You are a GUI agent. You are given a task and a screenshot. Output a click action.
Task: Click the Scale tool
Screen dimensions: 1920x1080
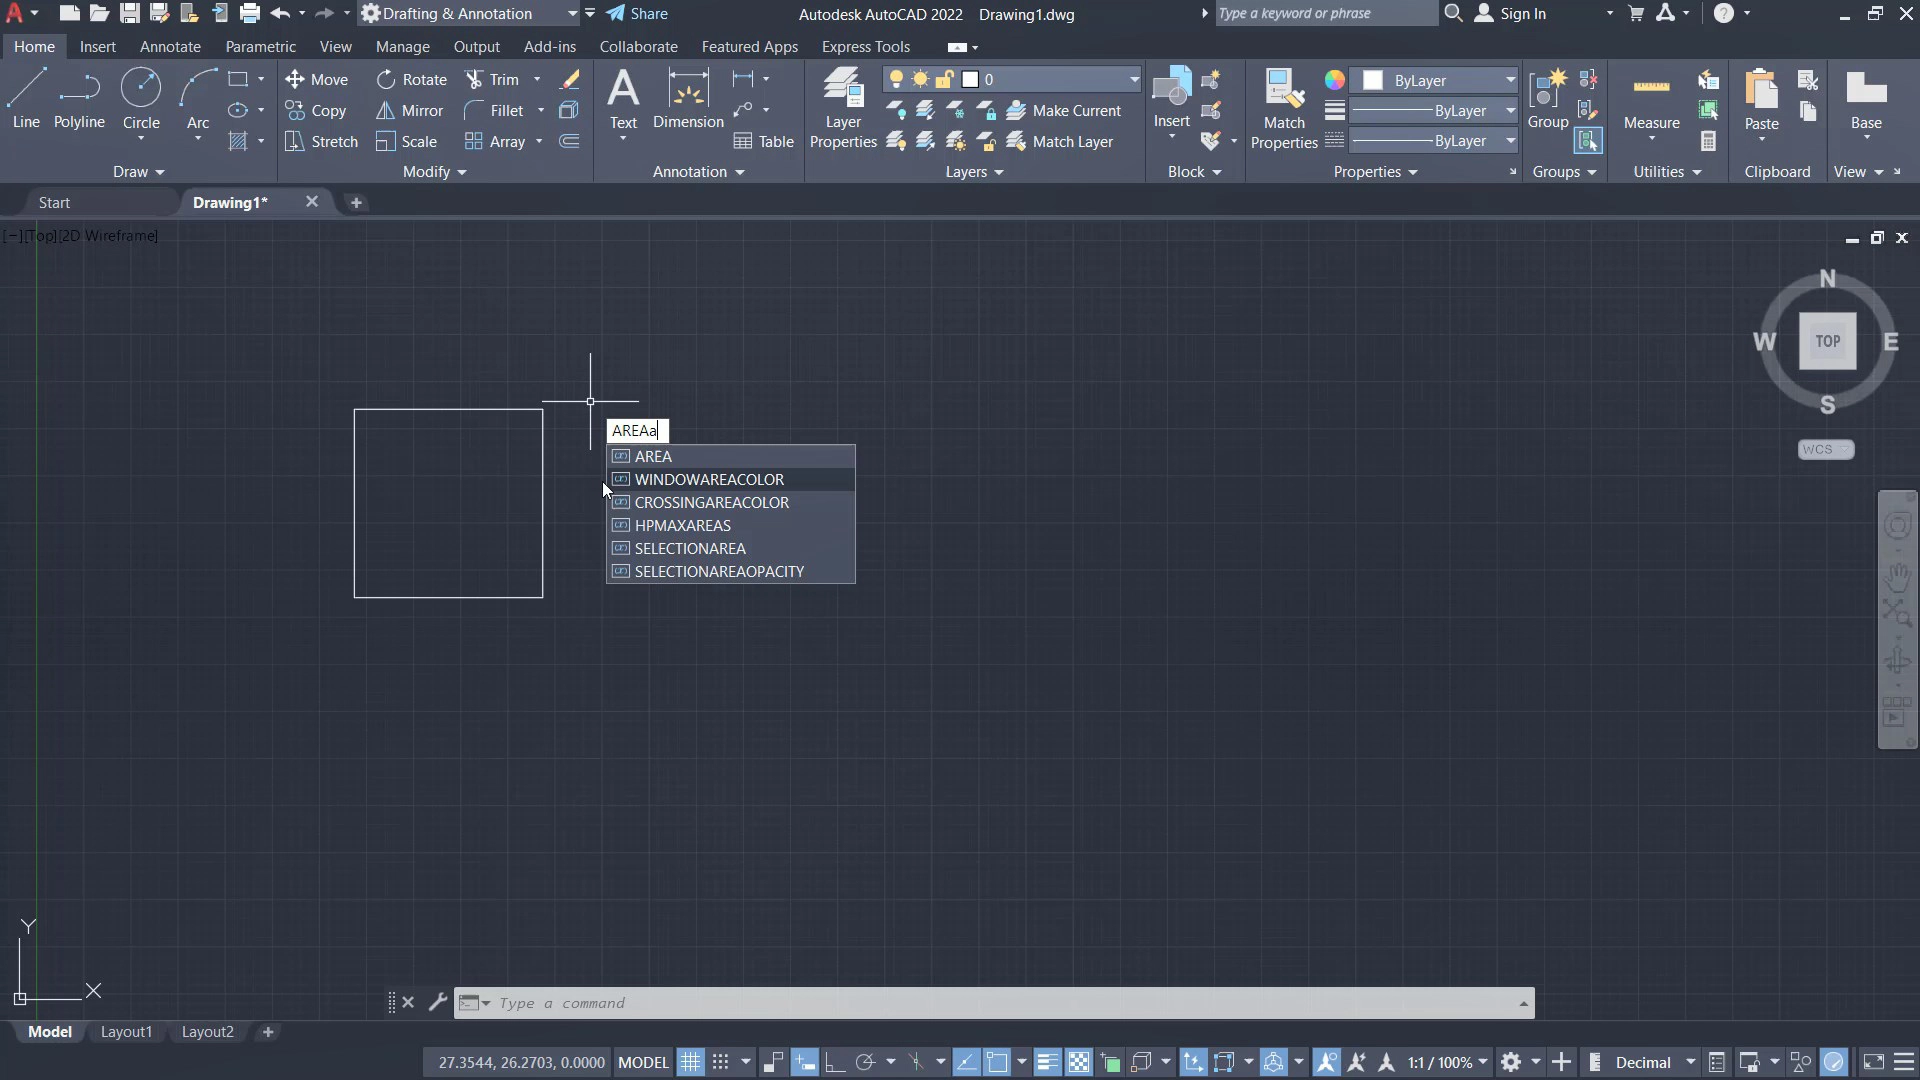point(407,141)
